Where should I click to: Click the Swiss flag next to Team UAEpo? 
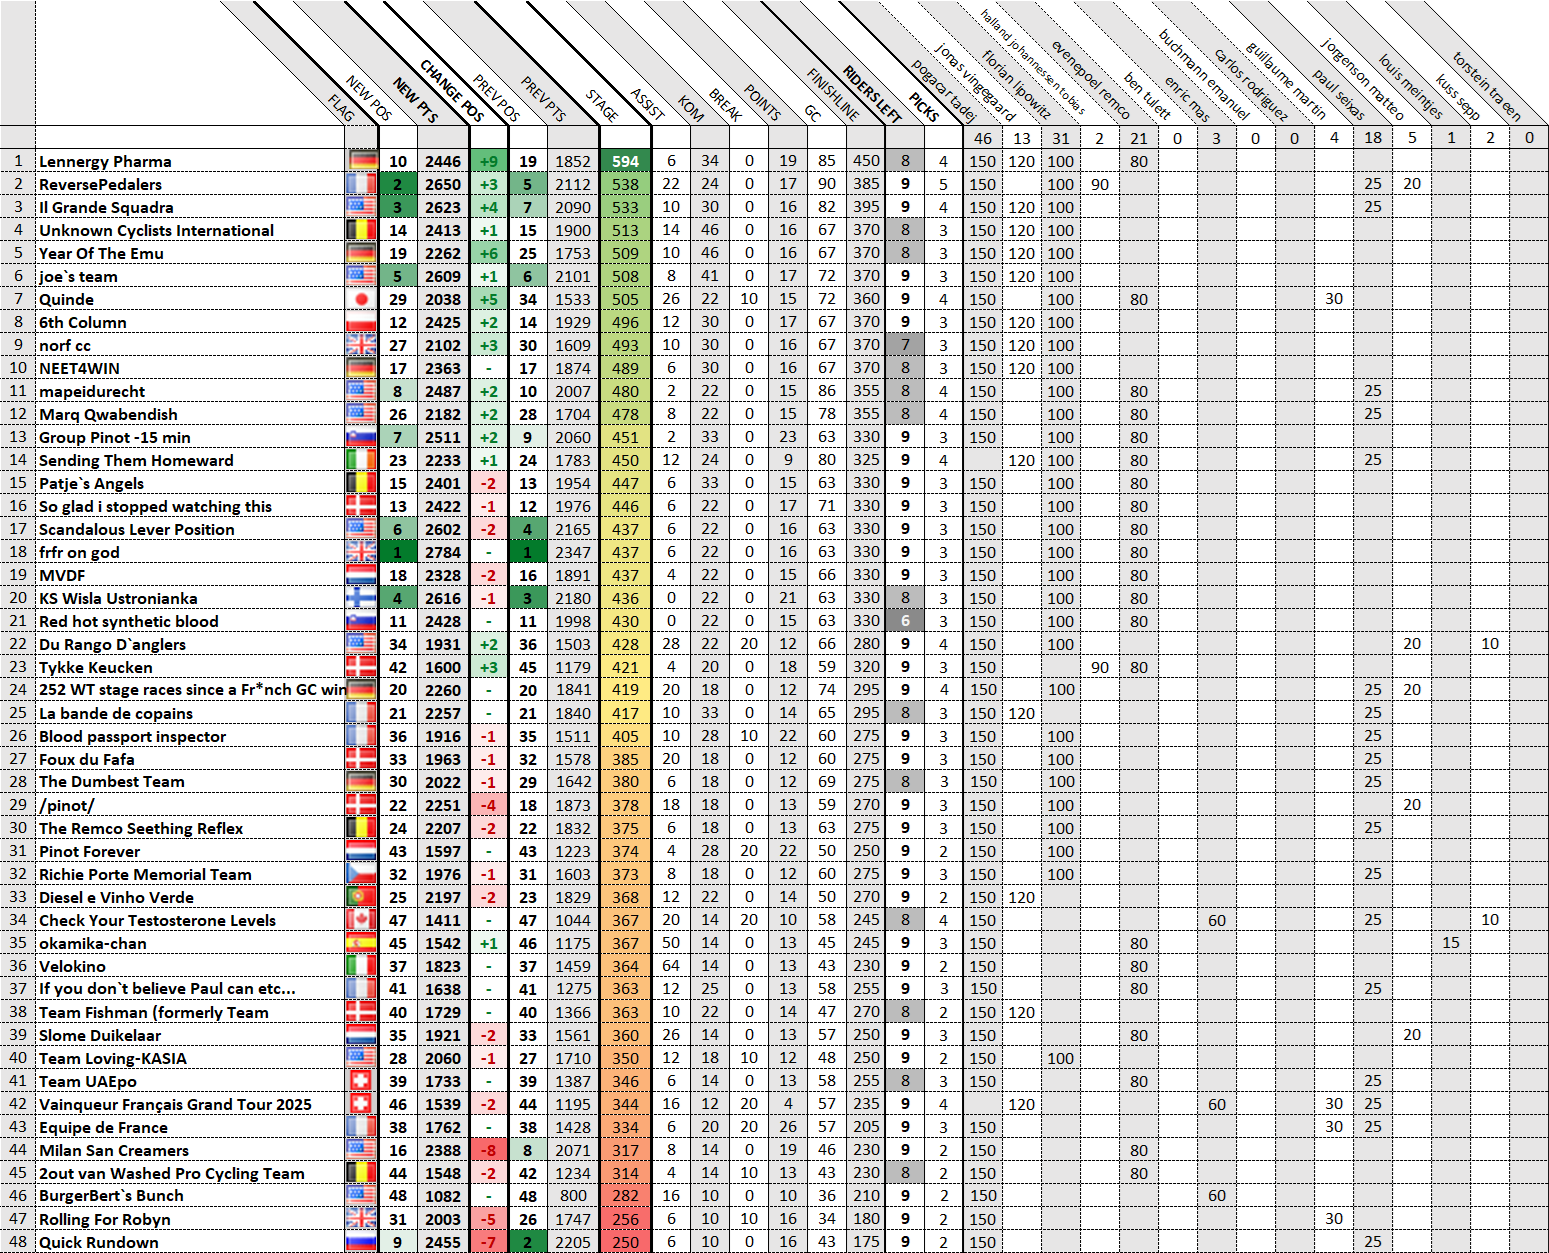[x=361, y=1081]
